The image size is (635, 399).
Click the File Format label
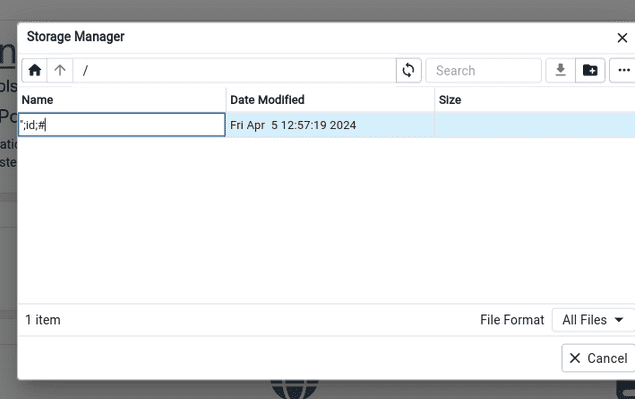512,320
